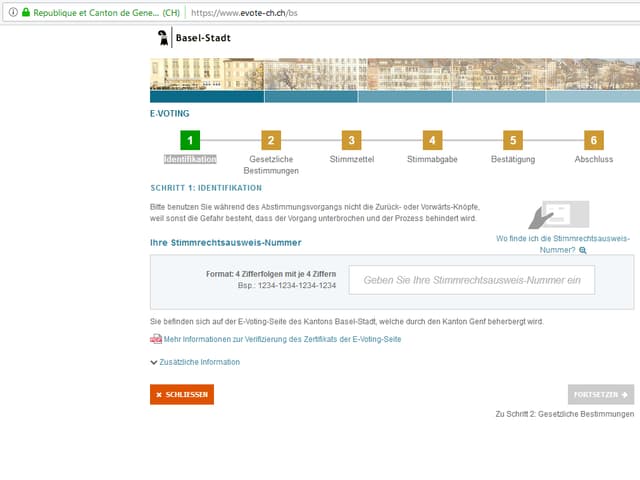Click the Identifikation step label
The width and height of the screenshot is (640, 480).
(x=190, y=159)
